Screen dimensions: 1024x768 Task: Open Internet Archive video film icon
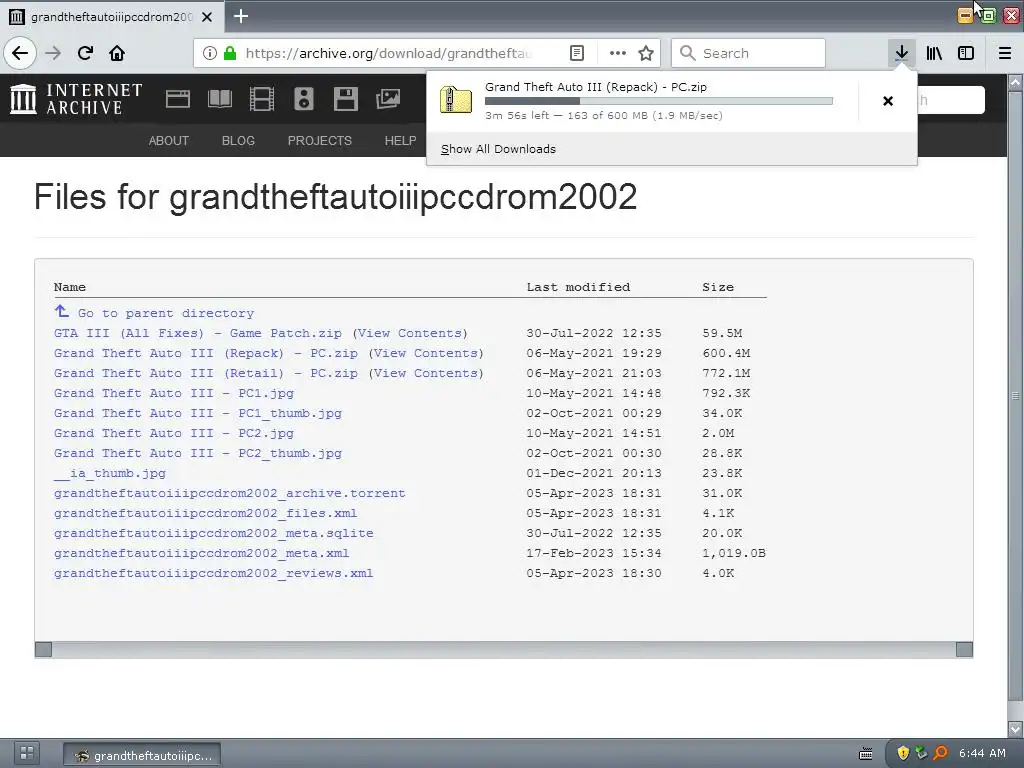point(262,99)
